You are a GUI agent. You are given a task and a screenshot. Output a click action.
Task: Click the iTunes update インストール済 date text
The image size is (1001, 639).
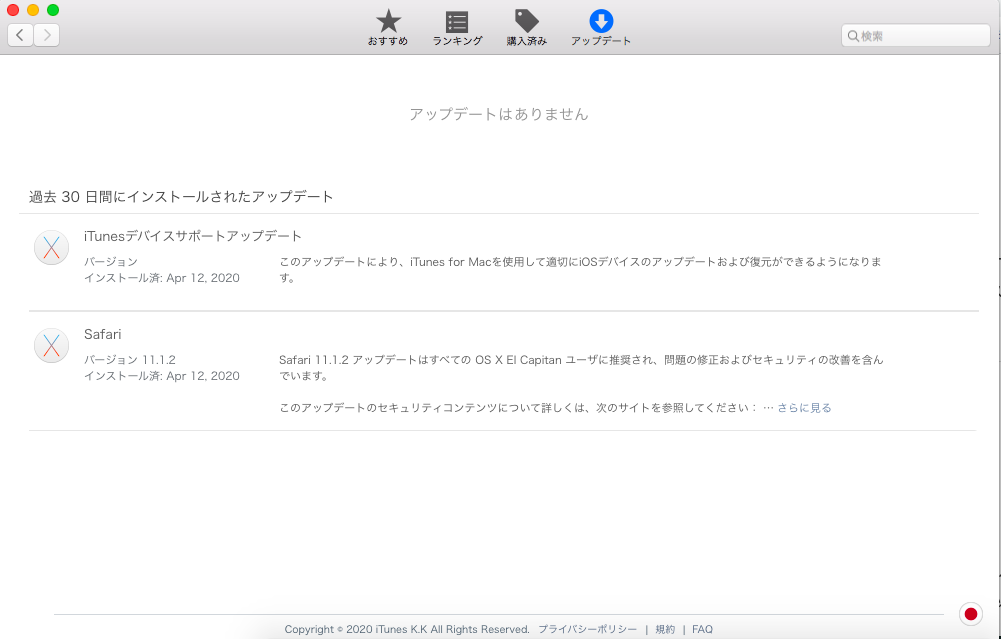pyautogui.click(x=162, y=278)
